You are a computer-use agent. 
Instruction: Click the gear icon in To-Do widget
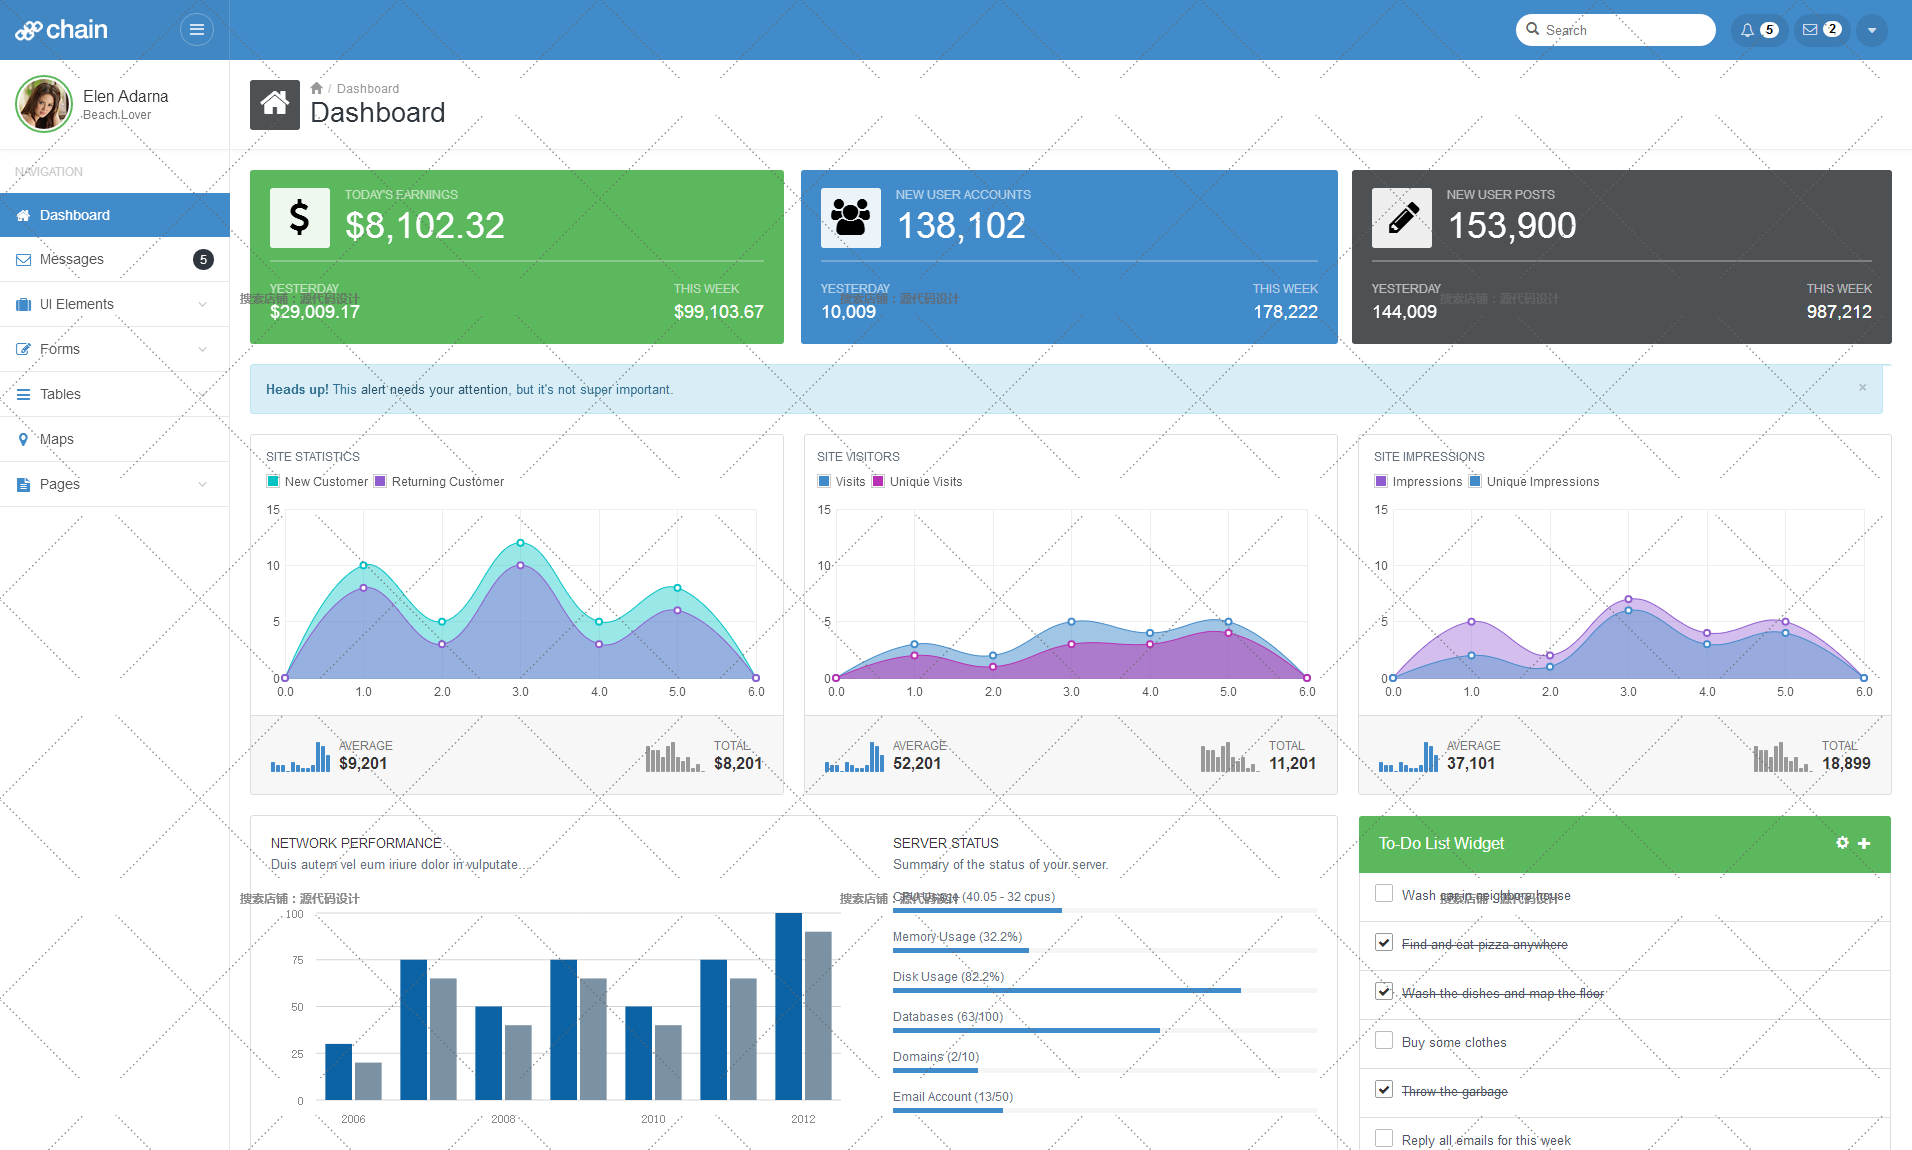pyautogui.click(x=1842, y=843)
